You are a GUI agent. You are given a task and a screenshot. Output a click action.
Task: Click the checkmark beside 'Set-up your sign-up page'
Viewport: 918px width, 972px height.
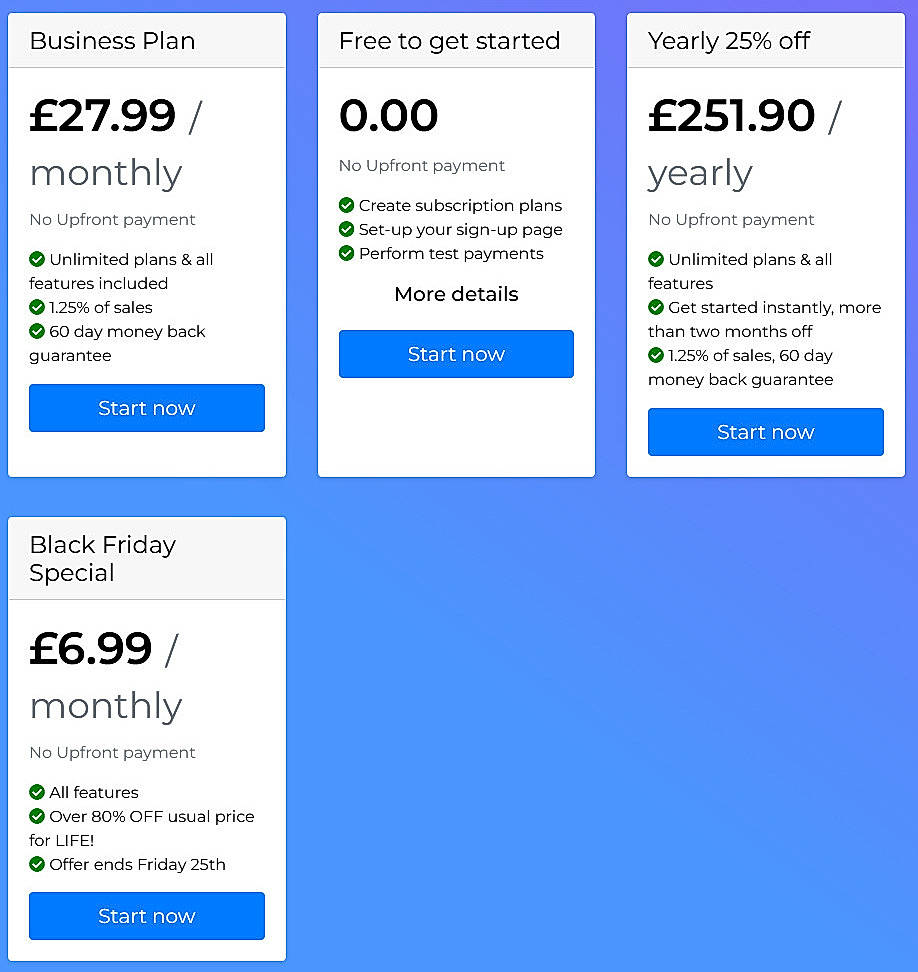(x=346, y=229)
